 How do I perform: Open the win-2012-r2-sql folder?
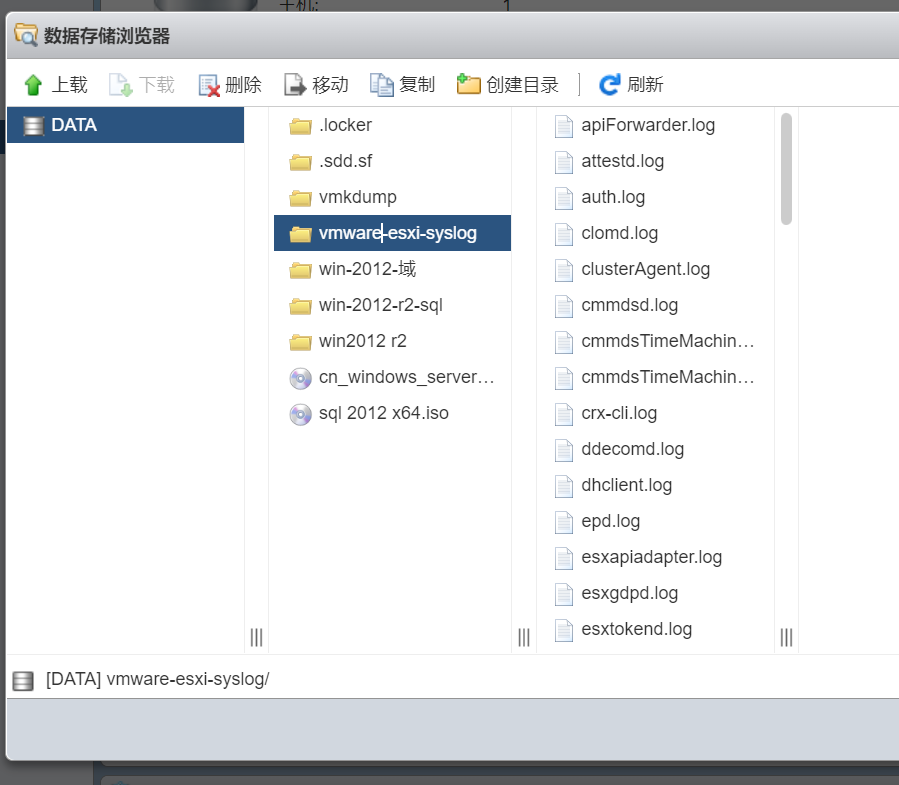[x=392, y=305]
